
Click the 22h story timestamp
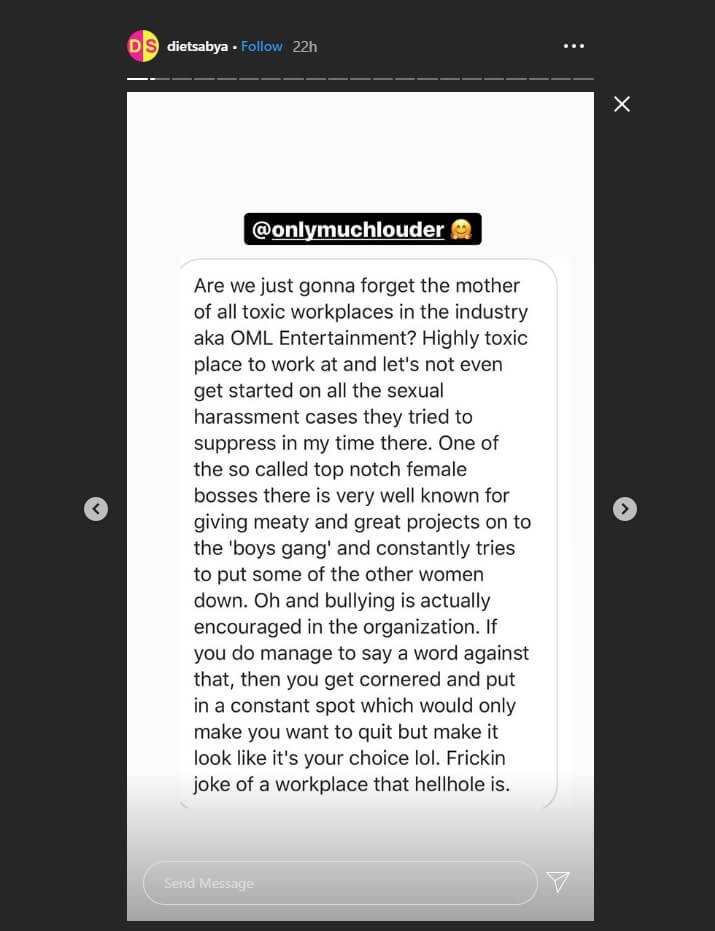pyautogui.click(x=305, y=46)
